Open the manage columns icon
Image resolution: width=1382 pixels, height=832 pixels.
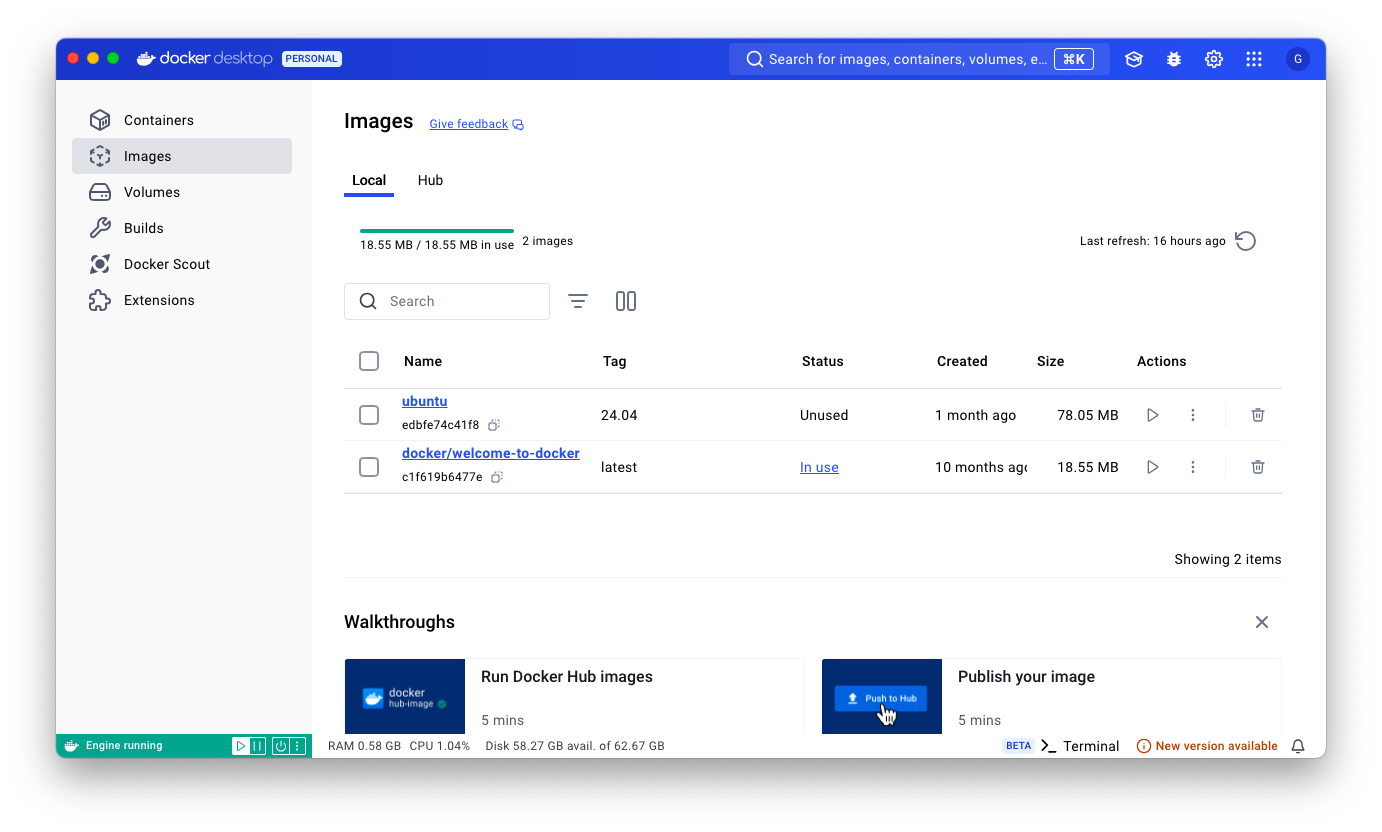626,301
